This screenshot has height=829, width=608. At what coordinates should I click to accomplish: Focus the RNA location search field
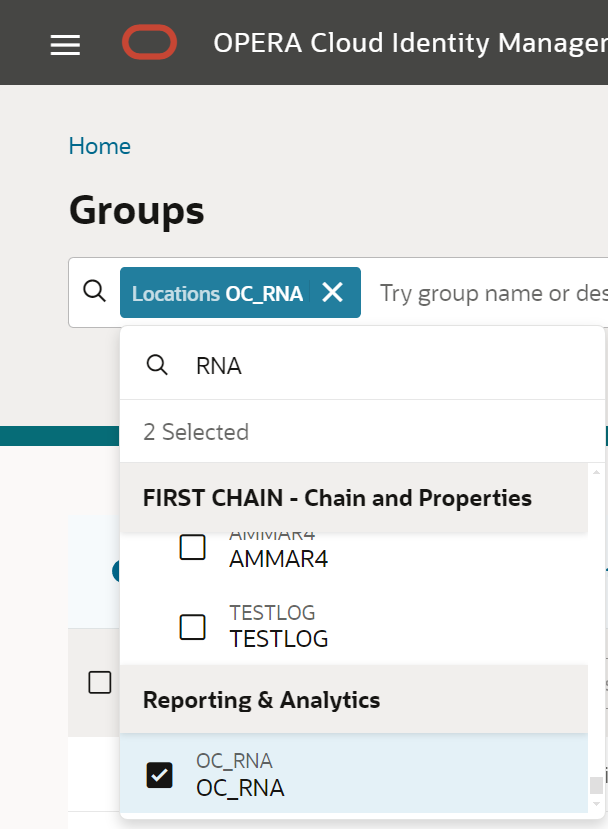pyautogui.click(x=380, y=365)
